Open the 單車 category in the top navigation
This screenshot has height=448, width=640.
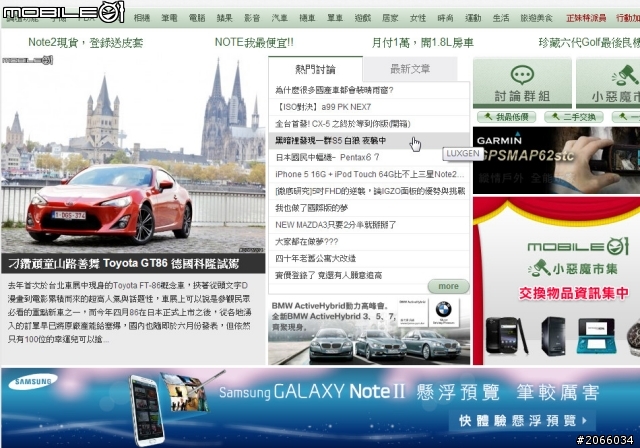pyautogui.click(x=335, y=18)
